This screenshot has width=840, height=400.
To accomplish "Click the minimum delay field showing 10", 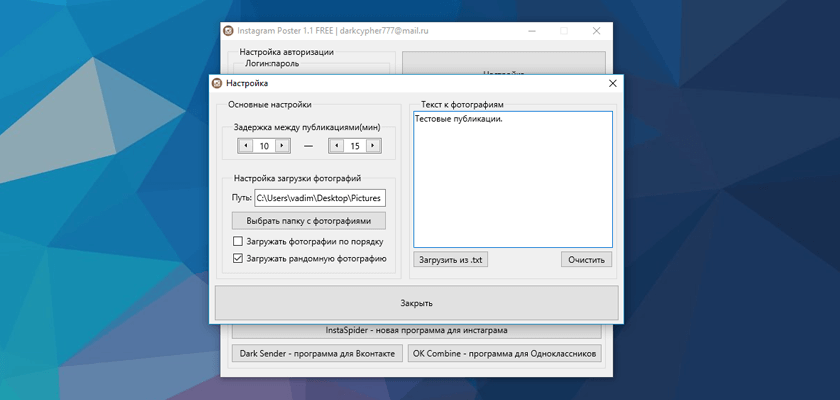I will point(264,146).
